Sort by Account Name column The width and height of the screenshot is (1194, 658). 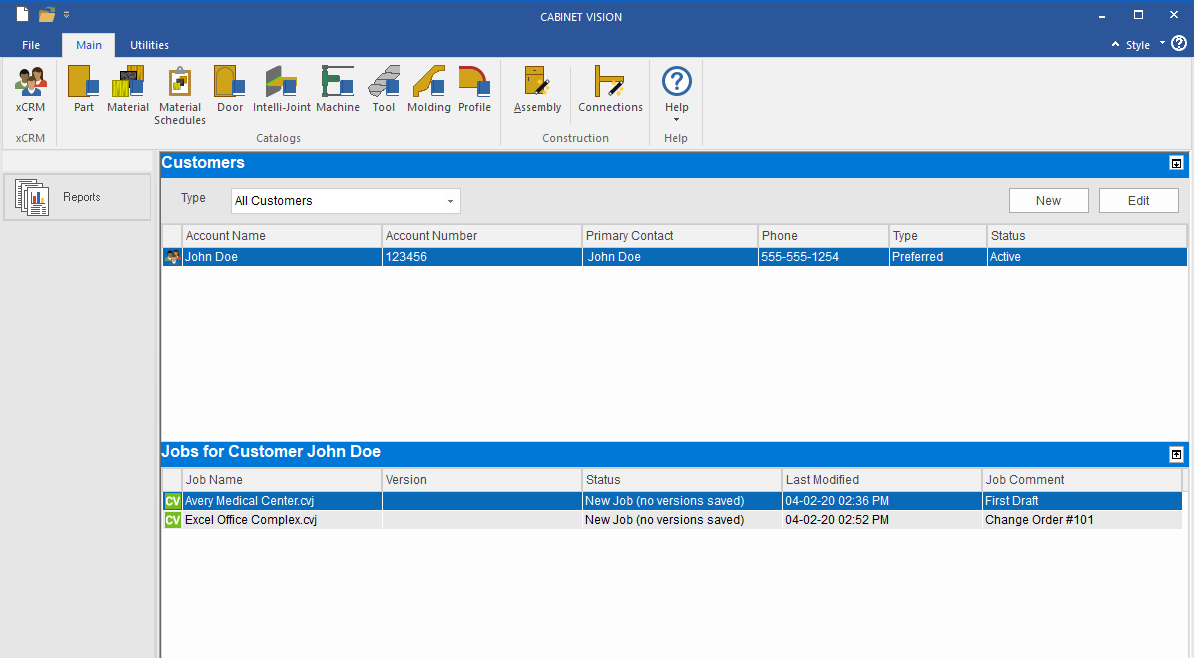pyautogui.click(x=282, y=236)
